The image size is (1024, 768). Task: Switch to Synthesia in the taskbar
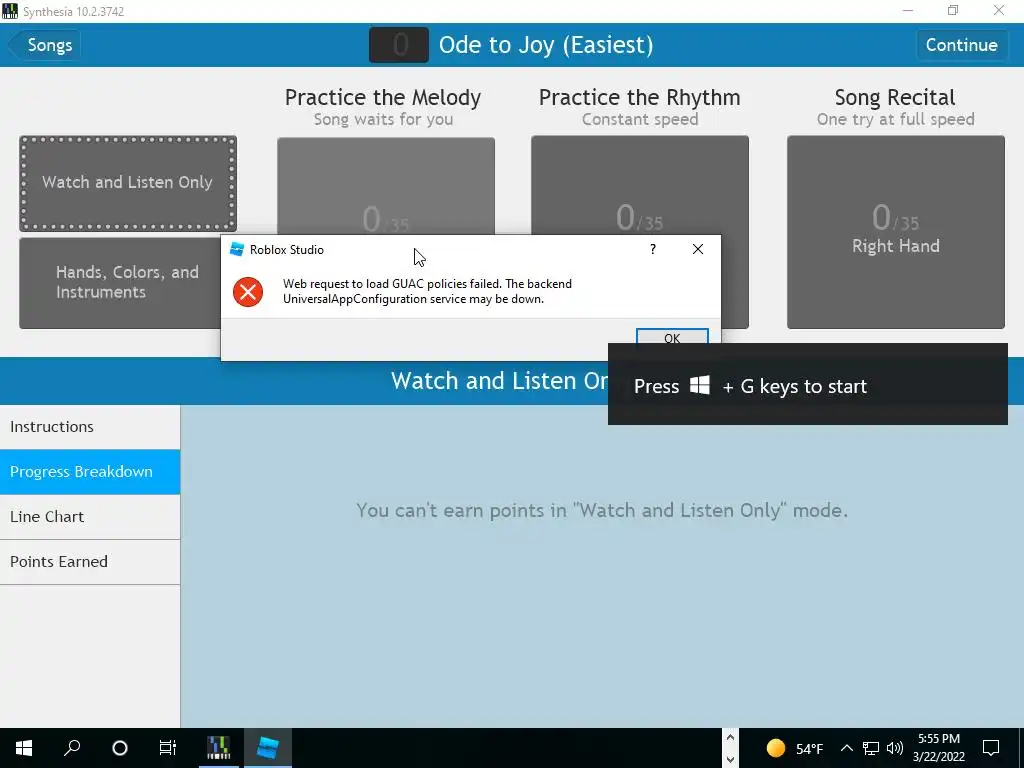[x=219, y=748]
